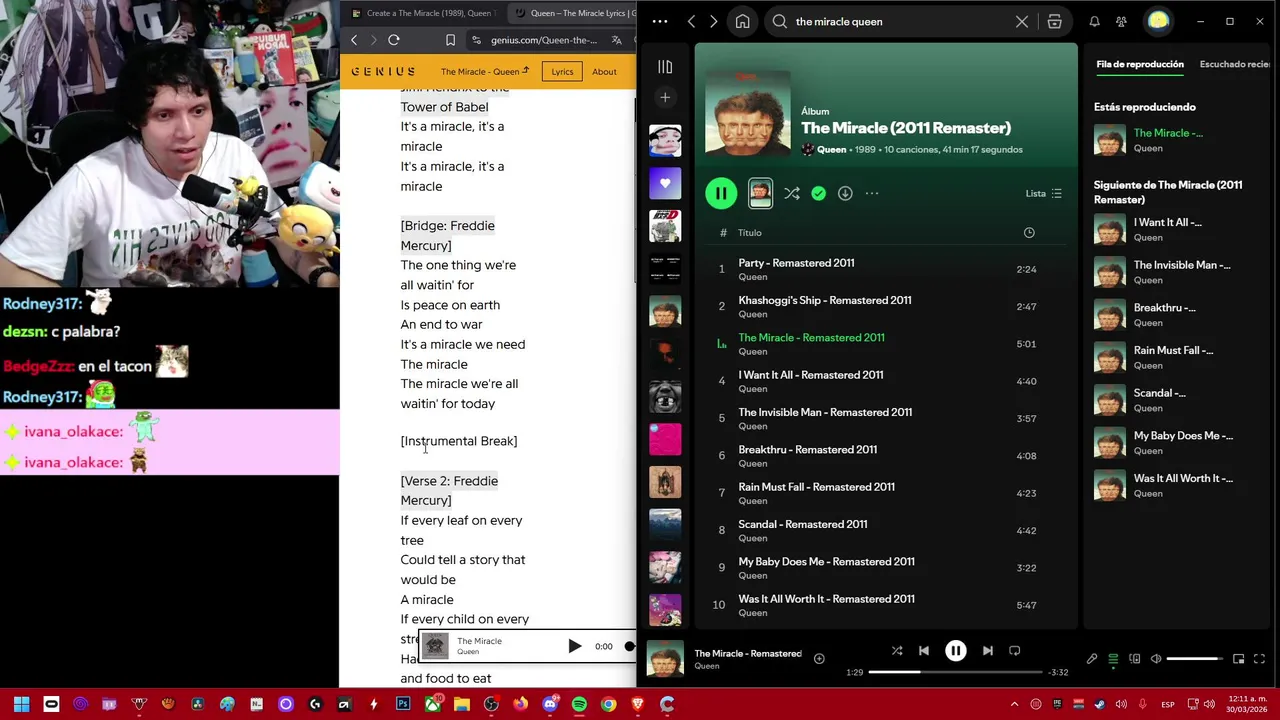Image resolution: width=1280 pixels, height=720 pixels.
Task: Open Liked Songs purple heart playlist
Action: tap(665, 183)
